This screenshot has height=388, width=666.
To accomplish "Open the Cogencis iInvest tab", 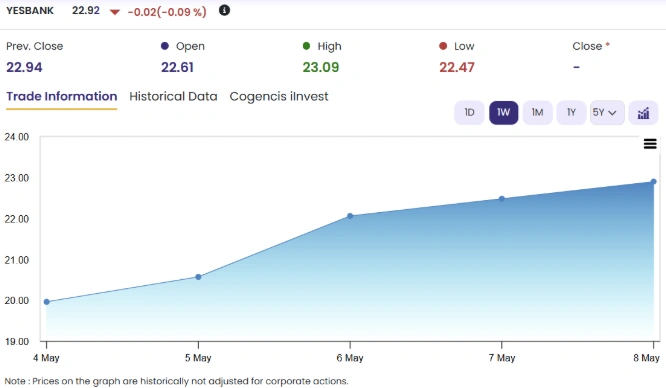I will 279,96.
